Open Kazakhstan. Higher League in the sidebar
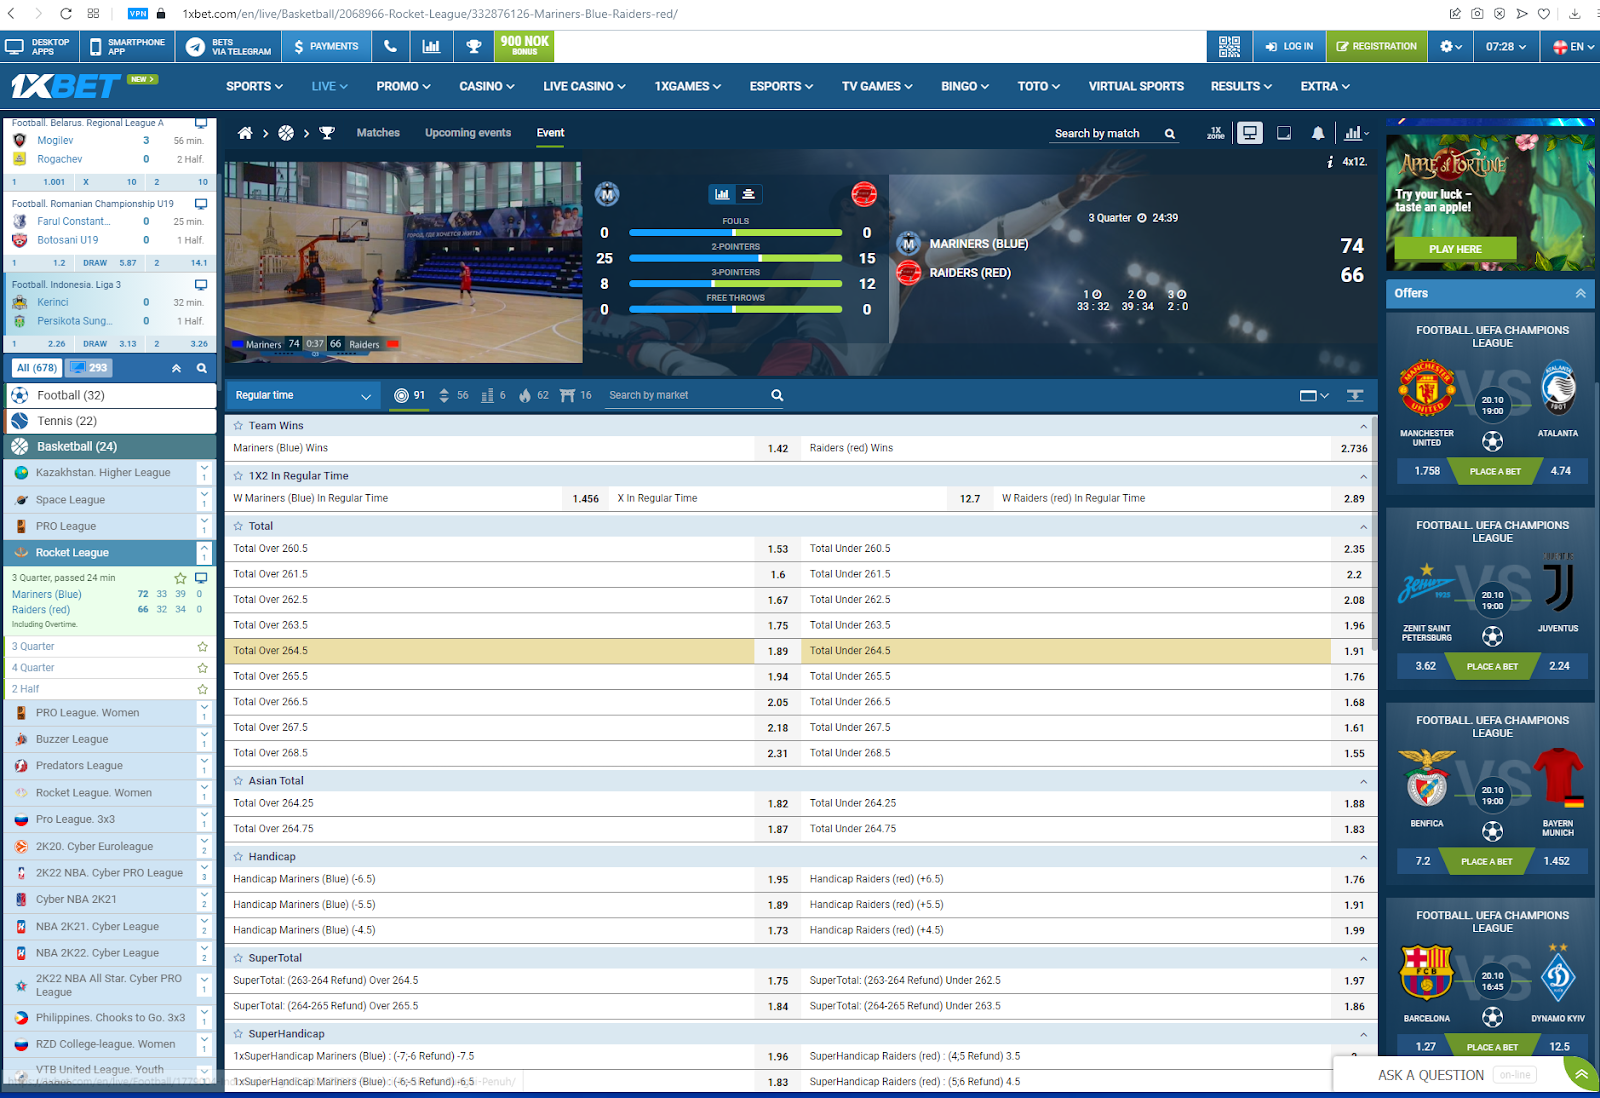The width and height of the screenshot is (1600, 1098). point(103,473)
